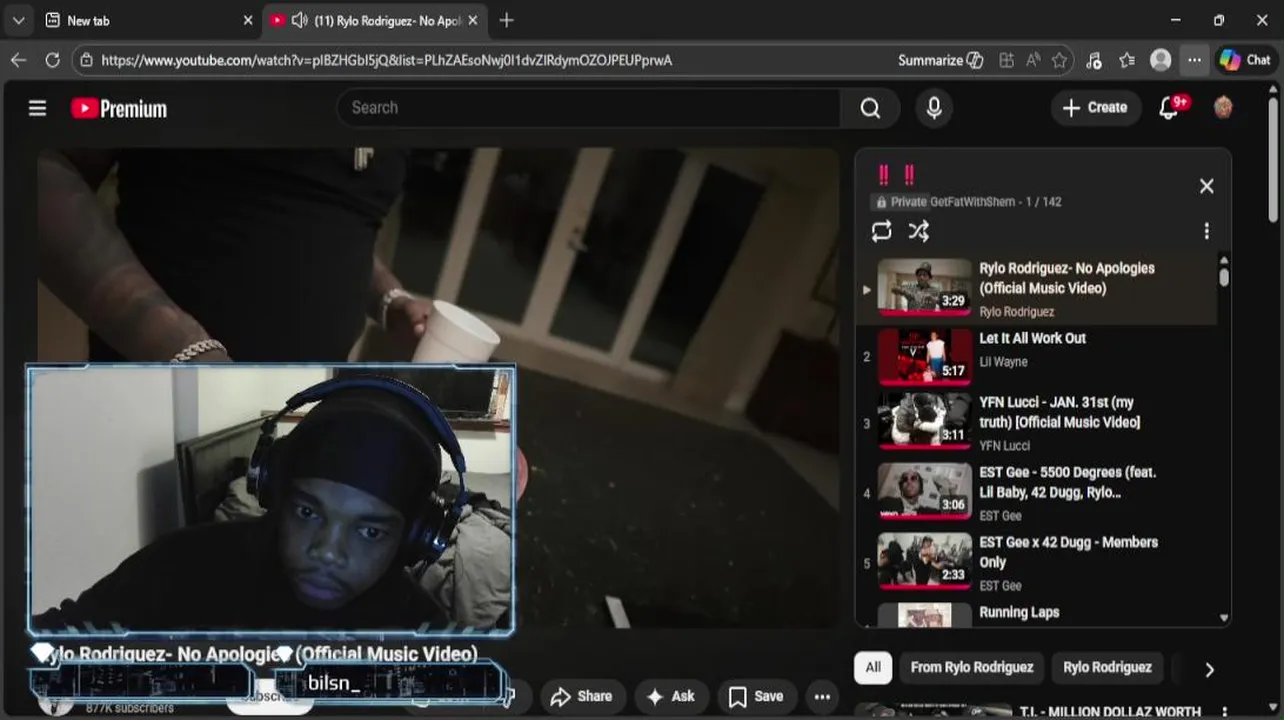Open playlist three-dot options menu
The image size is (1284, 720).
pos(1206,231)
